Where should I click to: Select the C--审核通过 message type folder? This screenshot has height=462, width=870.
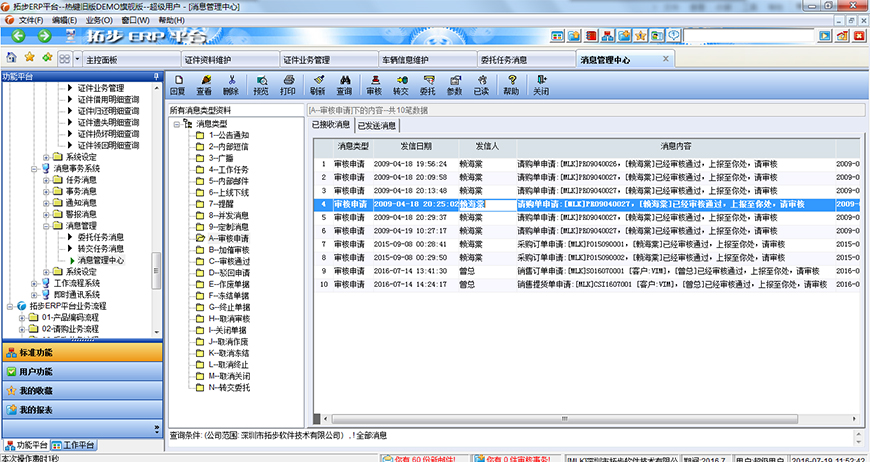click(229, 261)
